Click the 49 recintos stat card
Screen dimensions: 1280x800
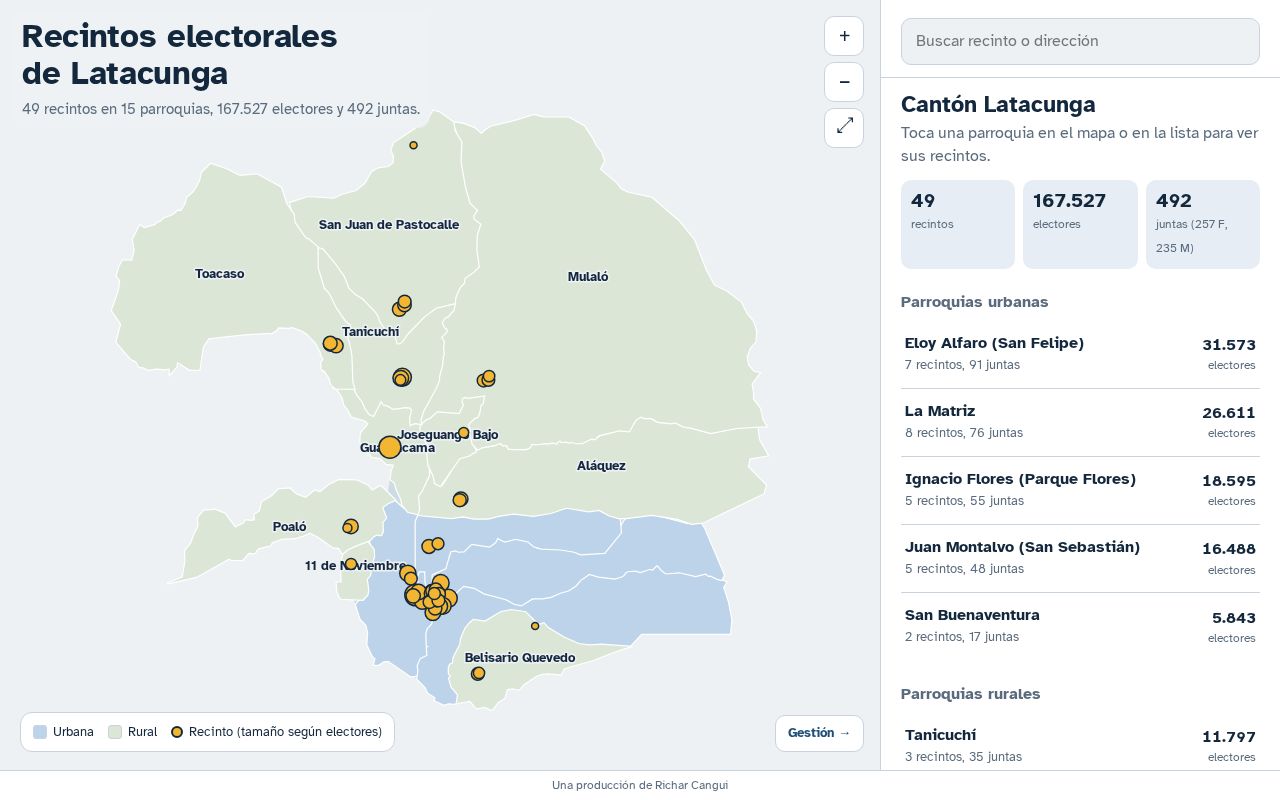958,224
